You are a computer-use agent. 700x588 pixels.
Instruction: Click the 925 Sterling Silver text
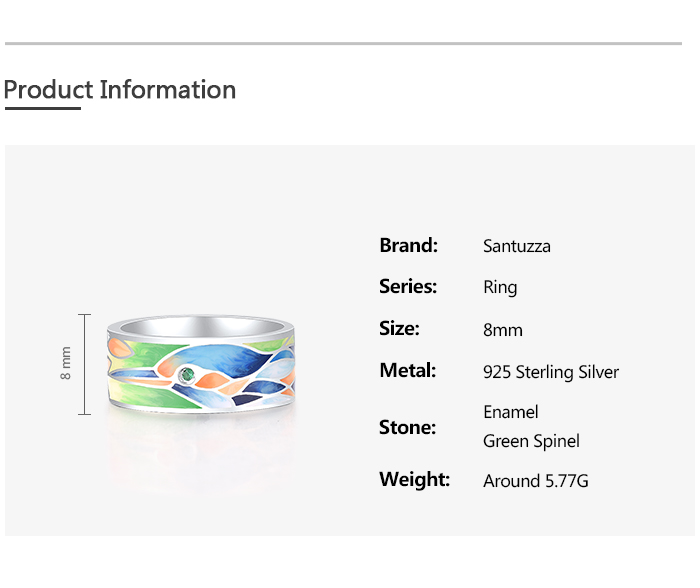pos(550,373)
